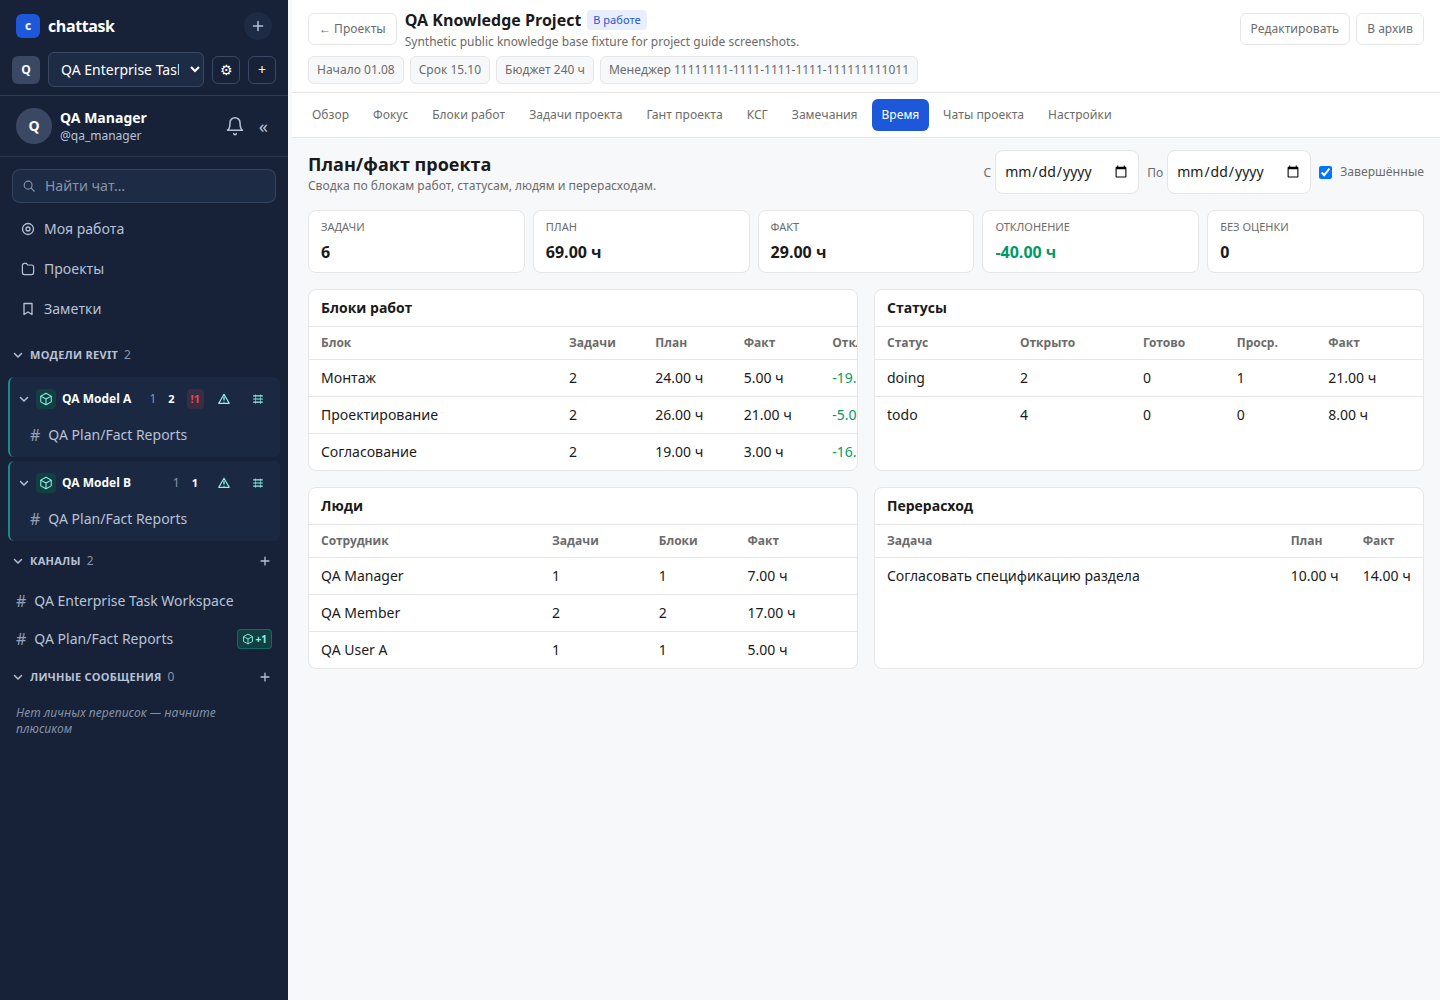
Task: Click the cube icon of QA Model A
Action: [46, 399]
